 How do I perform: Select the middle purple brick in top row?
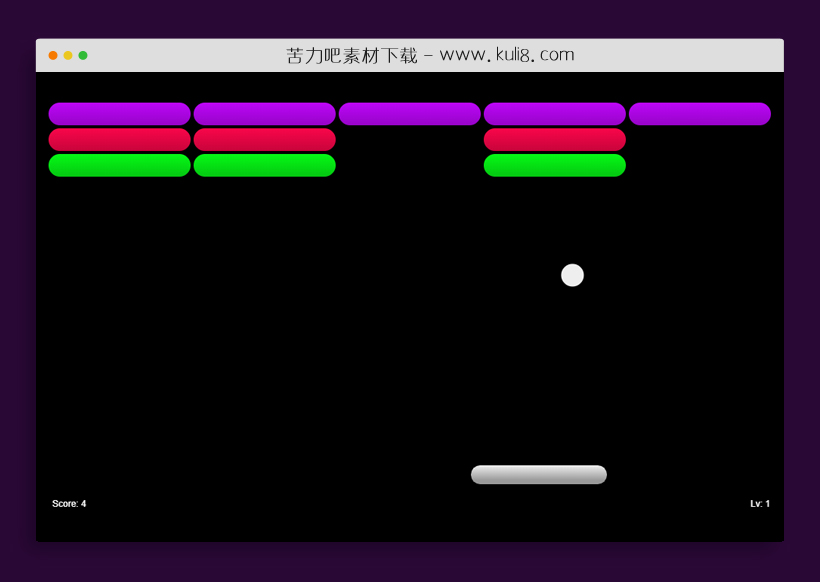[409, 114]
